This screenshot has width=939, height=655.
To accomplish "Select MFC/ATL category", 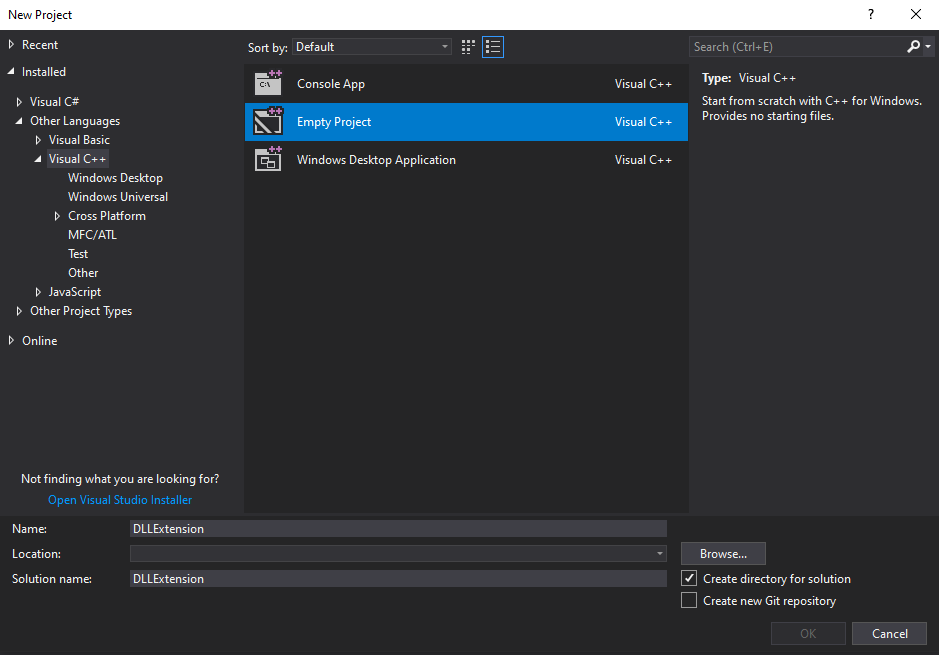I will 92,235.
